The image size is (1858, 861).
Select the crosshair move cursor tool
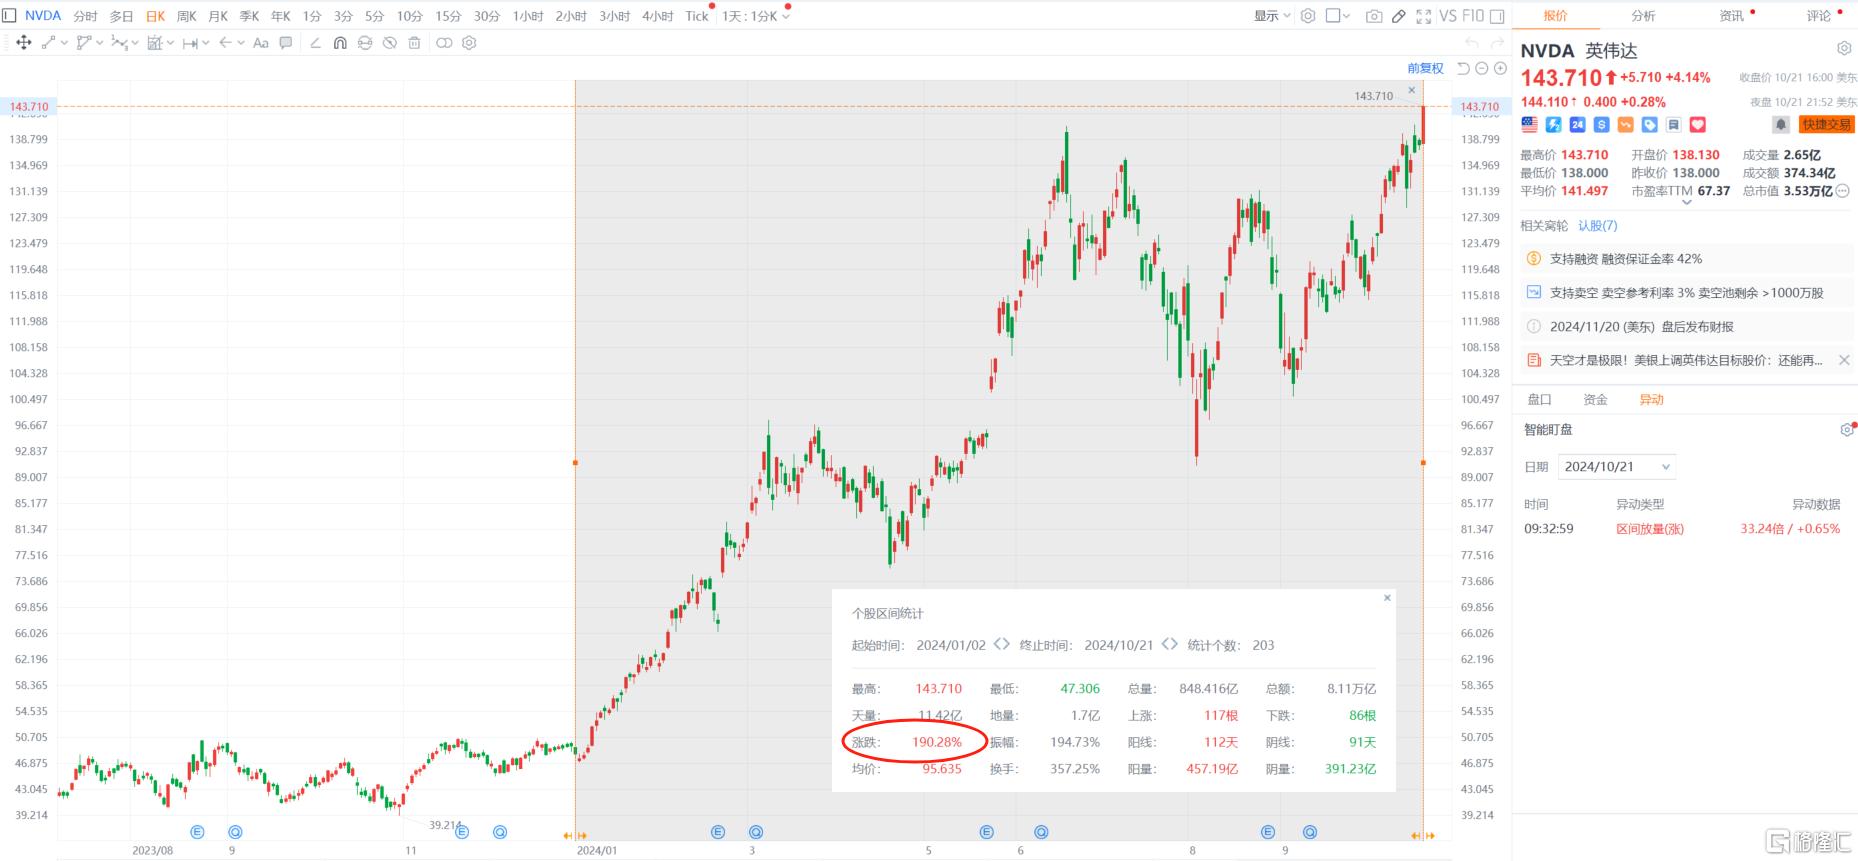[24, 43]
